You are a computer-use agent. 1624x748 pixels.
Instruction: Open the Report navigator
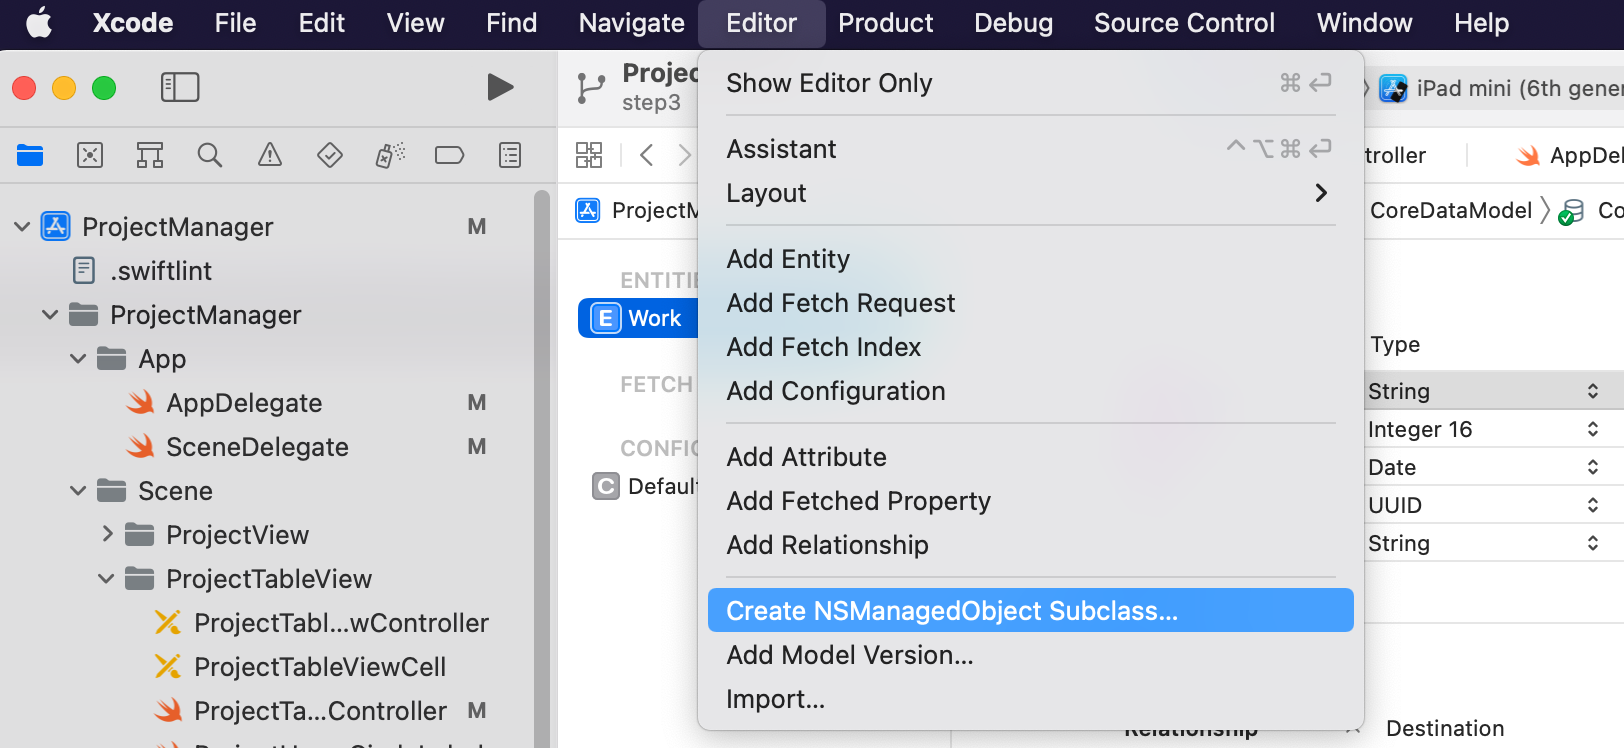pos(510,155)
